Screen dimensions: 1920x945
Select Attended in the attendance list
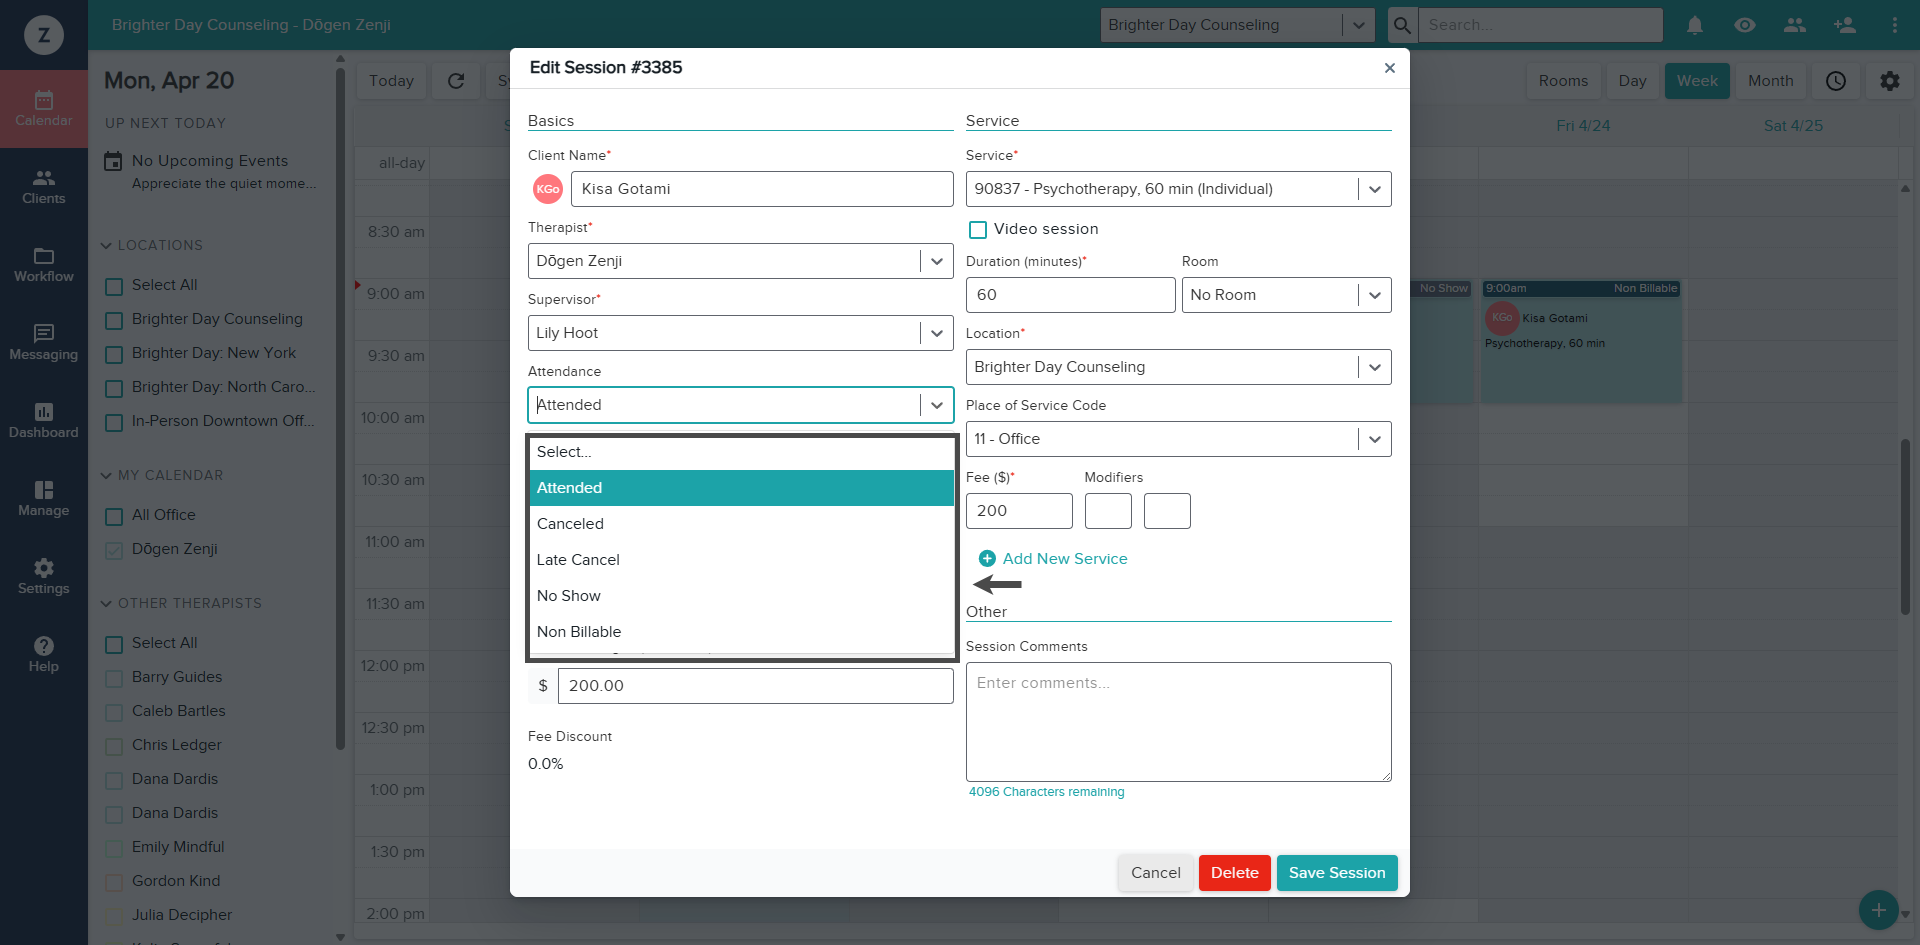point(742,488)
